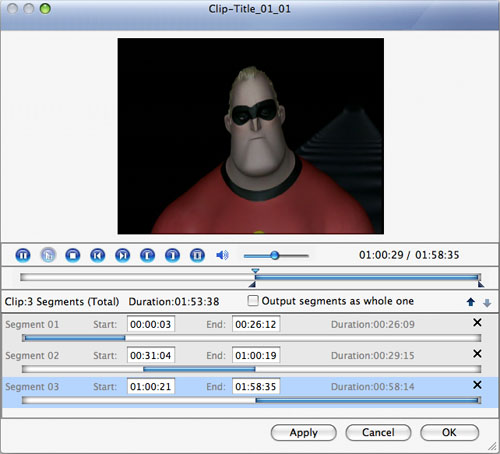Click the playhead marker on the timeline

point(255,271)
